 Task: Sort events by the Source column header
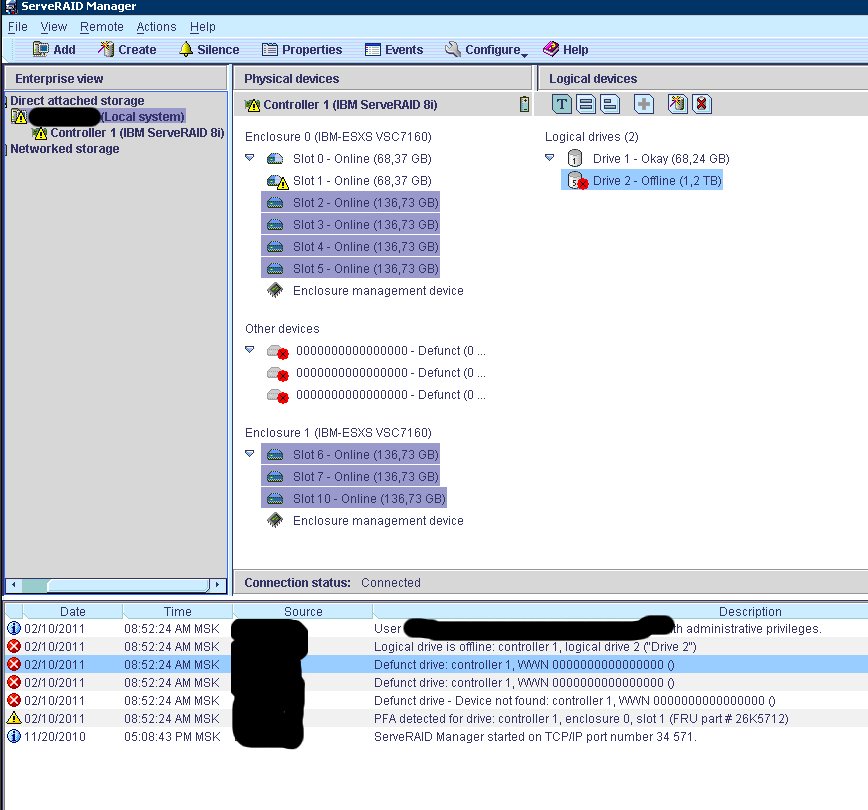click(x=303, y=611)
